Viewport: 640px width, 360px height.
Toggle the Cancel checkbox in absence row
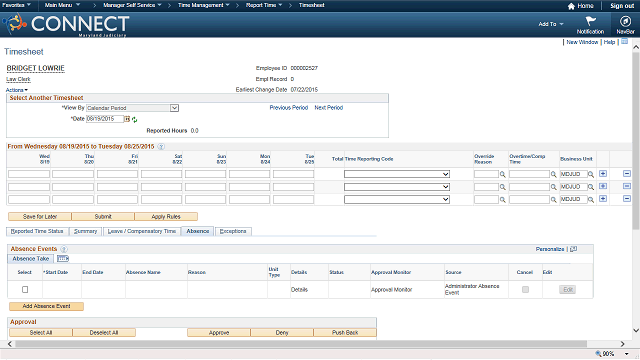[x=525, y=289]
